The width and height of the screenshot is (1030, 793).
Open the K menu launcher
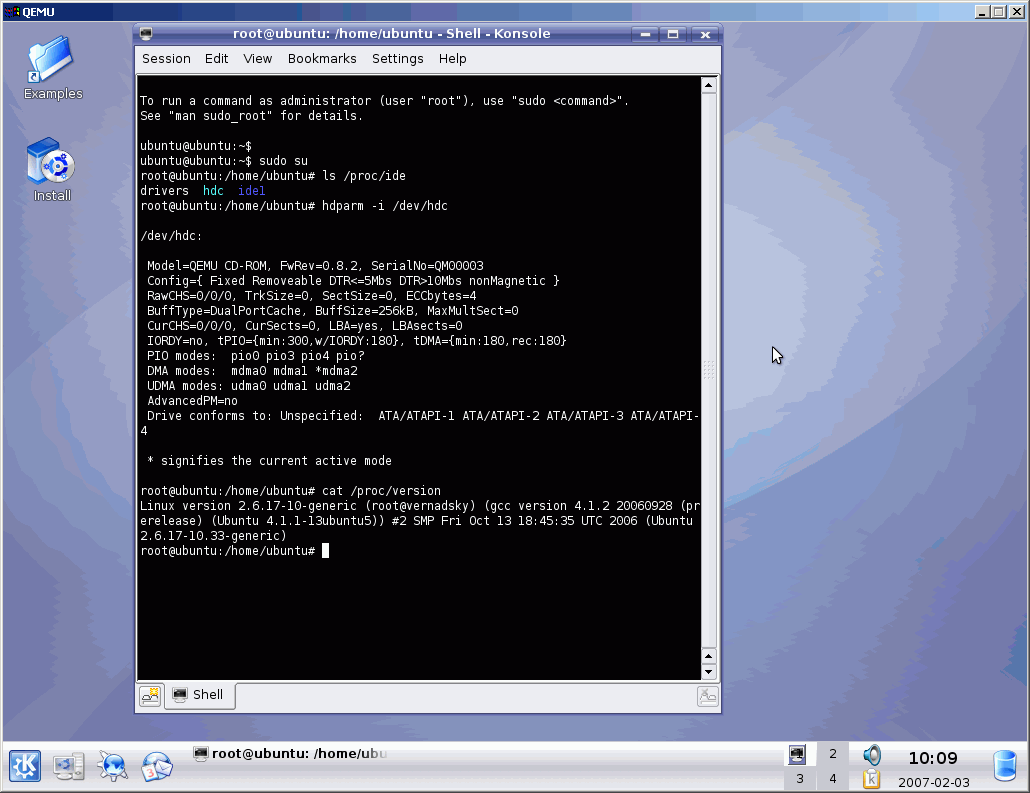pos(25,766)
